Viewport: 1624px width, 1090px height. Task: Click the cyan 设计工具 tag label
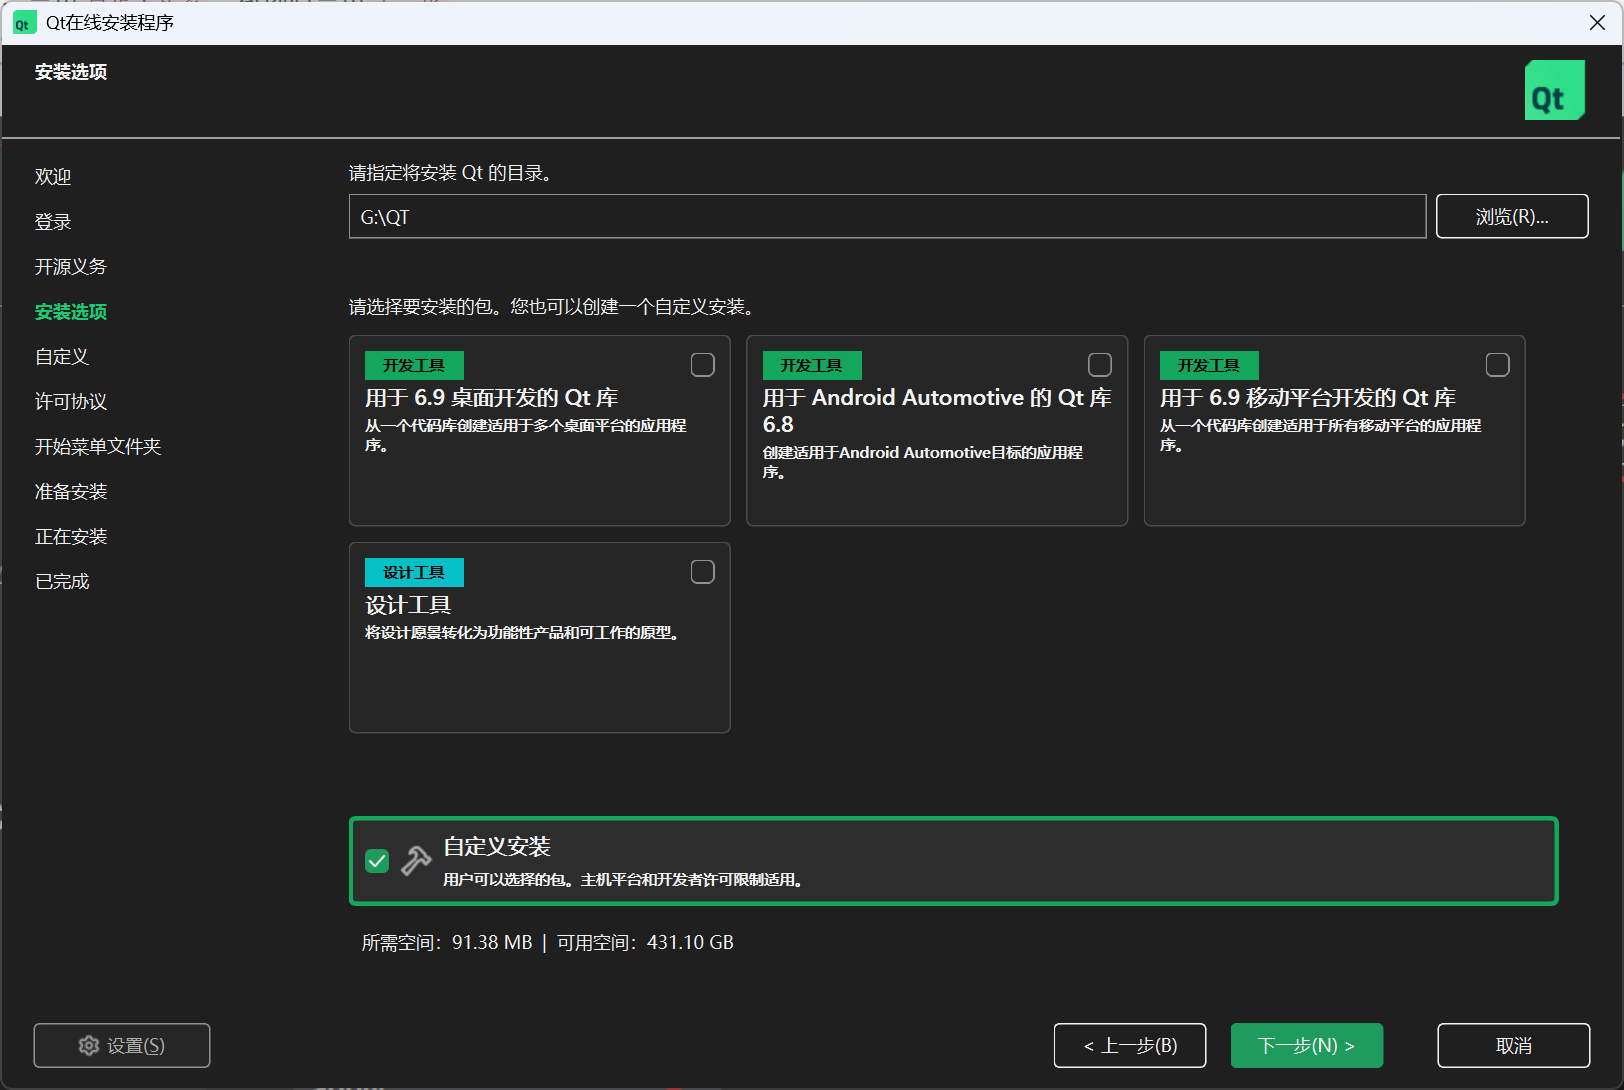[x=414, y=572]
